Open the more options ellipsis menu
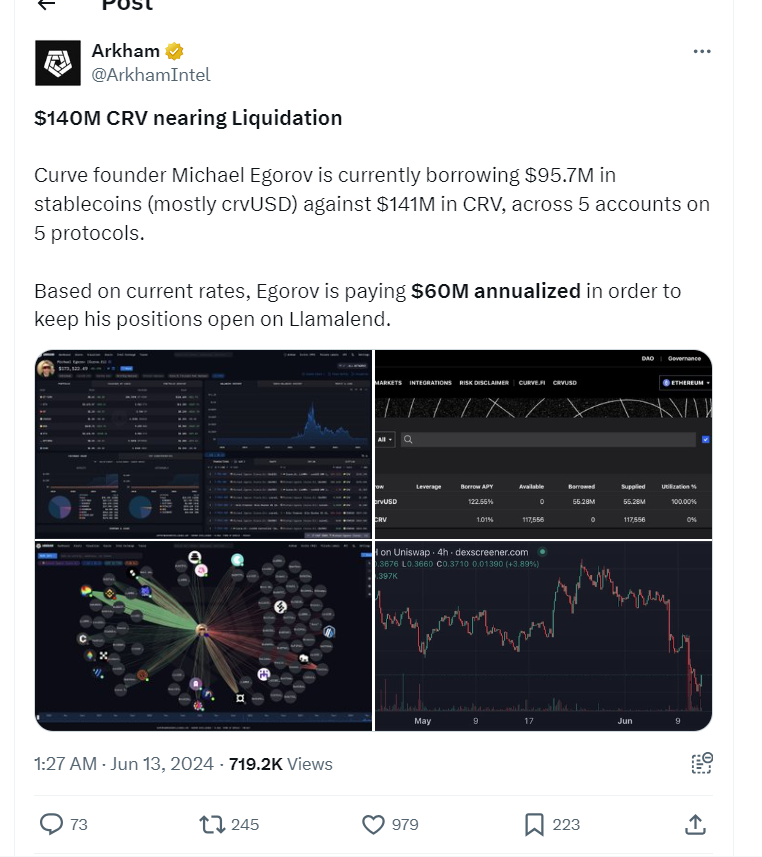This screenshot has height=857, width=762. coord(703,51)
